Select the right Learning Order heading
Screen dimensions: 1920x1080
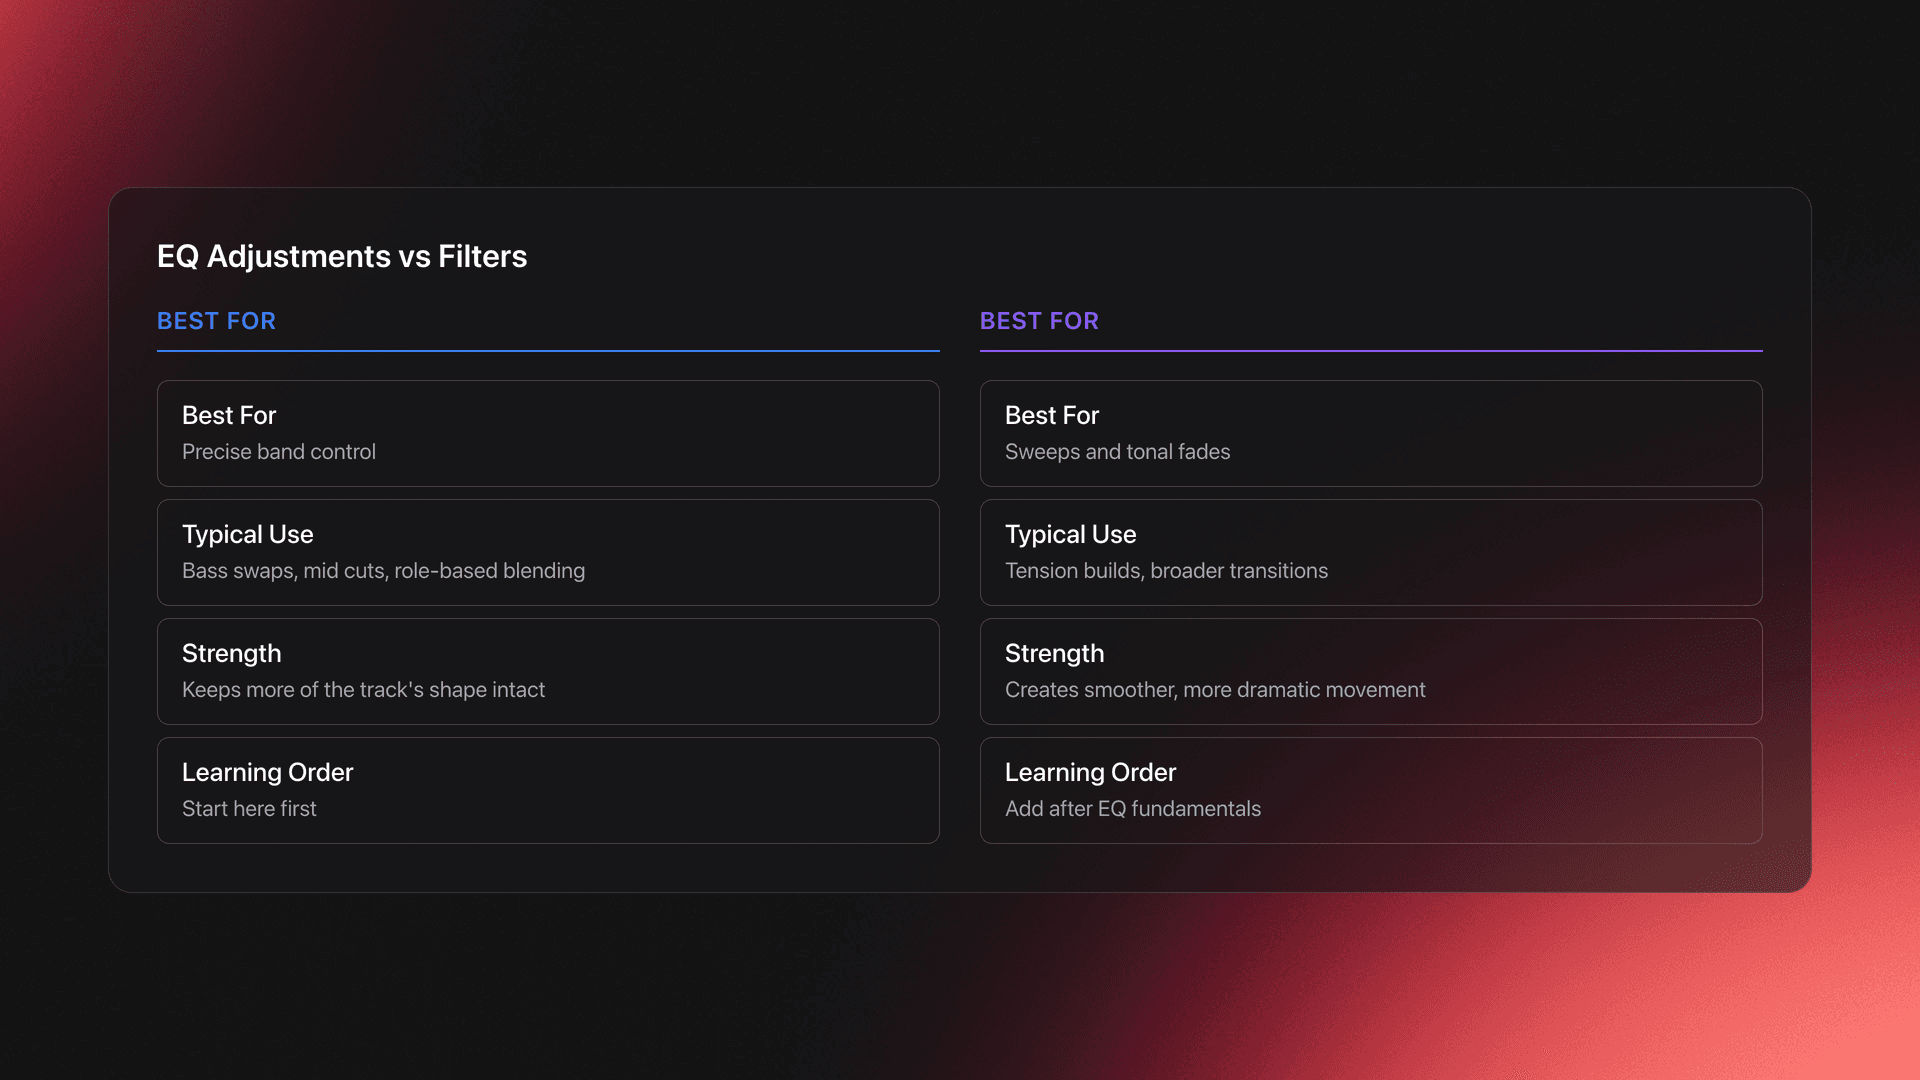point(1090,772)
